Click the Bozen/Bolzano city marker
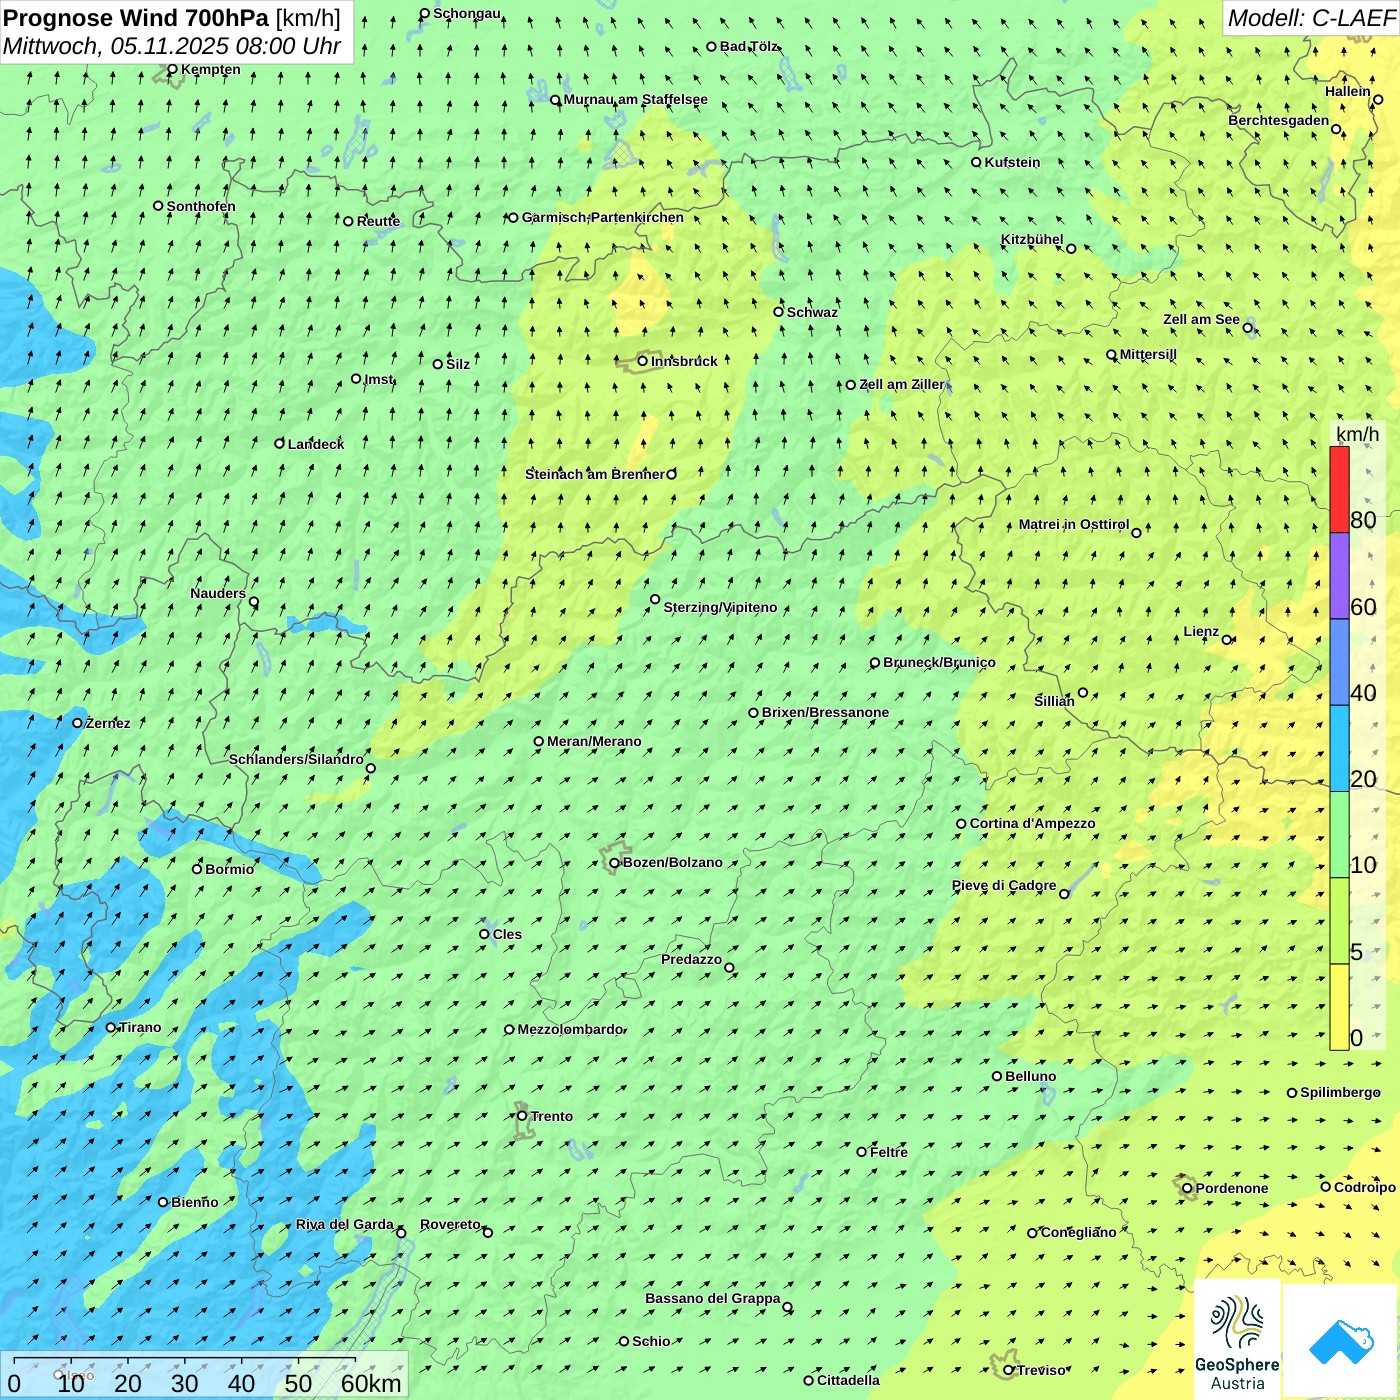The width and height of the screenshot is (1400, 1400). point(614,863)
